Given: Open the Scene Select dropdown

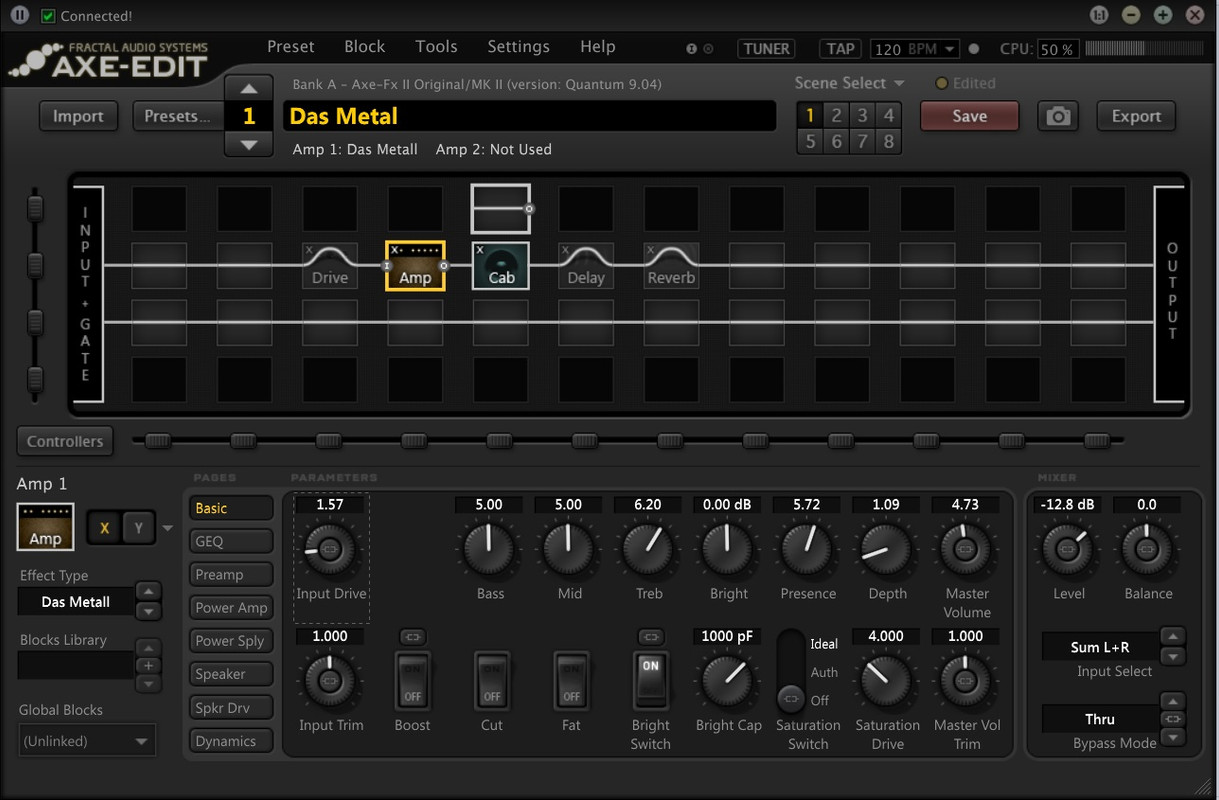Looking at the screenshot, I should (849, 83).
